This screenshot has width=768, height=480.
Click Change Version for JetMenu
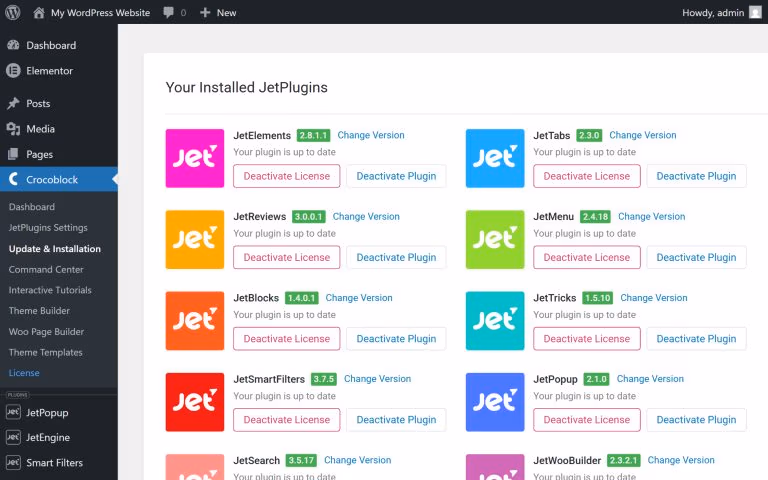651,216
